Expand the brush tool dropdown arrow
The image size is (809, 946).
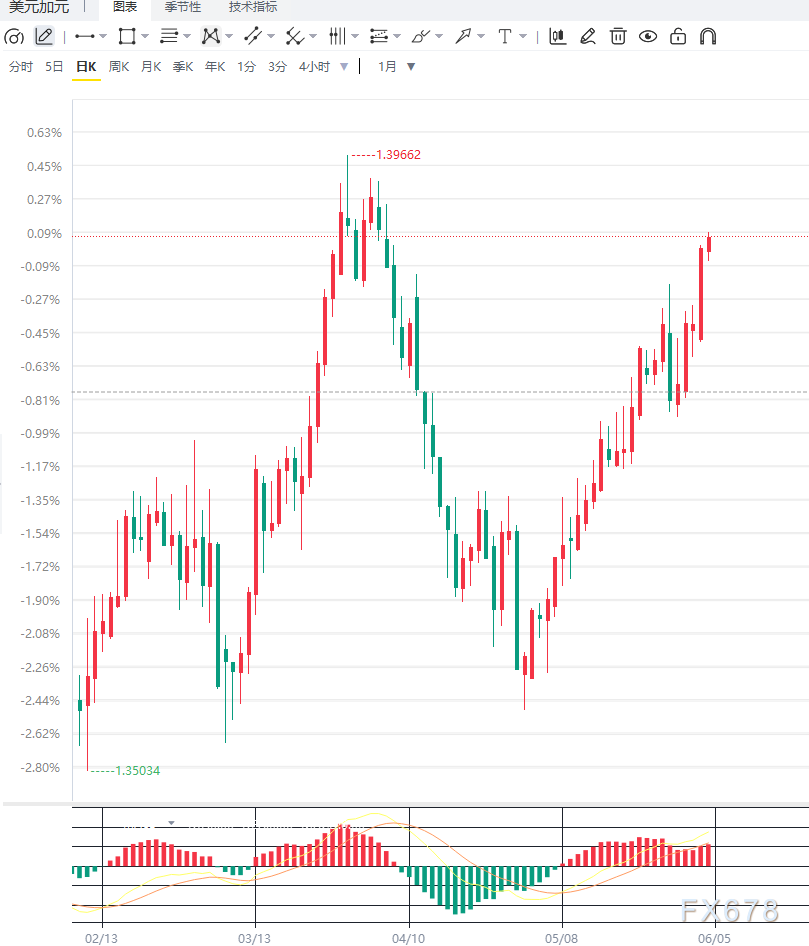coord(439,36)
